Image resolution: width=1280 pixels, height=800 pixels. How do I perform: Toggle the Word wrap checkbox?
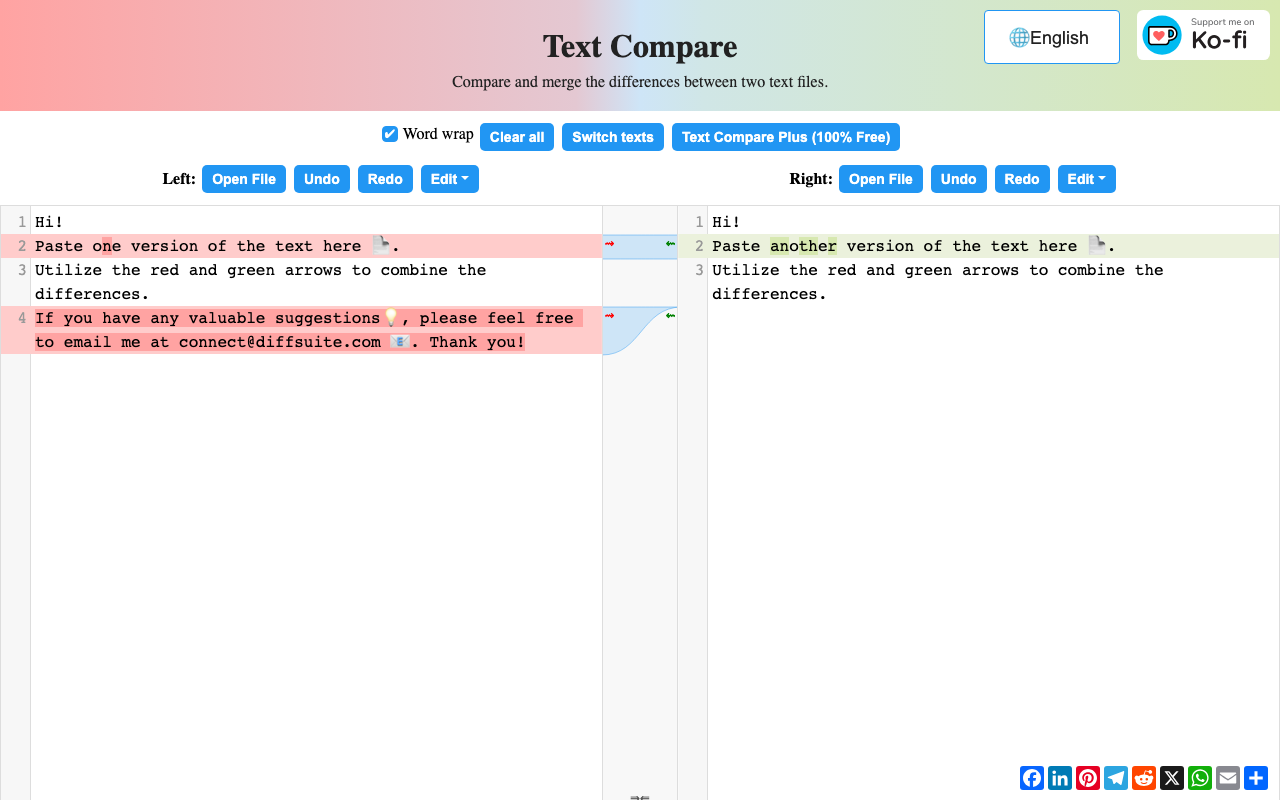point(390,134)
